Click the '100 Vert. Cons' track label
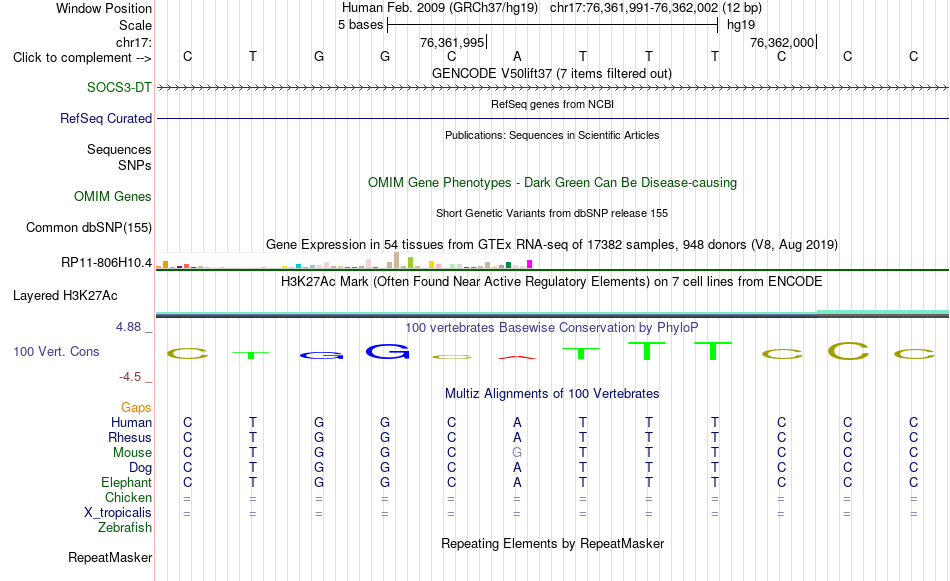 click(56, 351)
